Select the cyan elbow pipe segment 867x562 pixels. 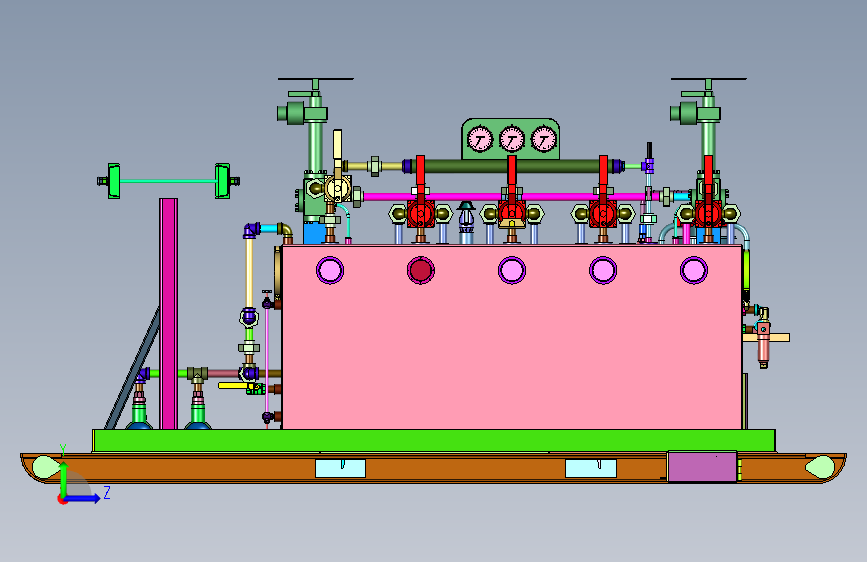pyautogui.click(x=268, y=228)
